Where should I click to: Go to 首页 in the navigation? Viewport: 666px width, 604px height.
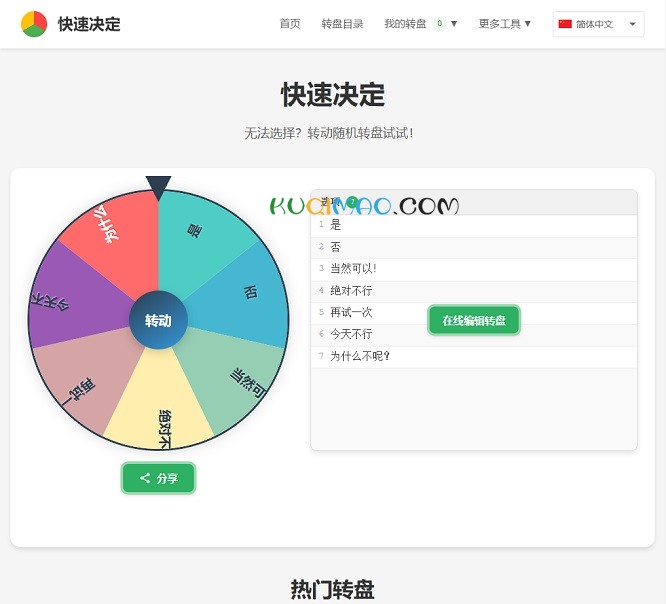[x=290, y=24]
